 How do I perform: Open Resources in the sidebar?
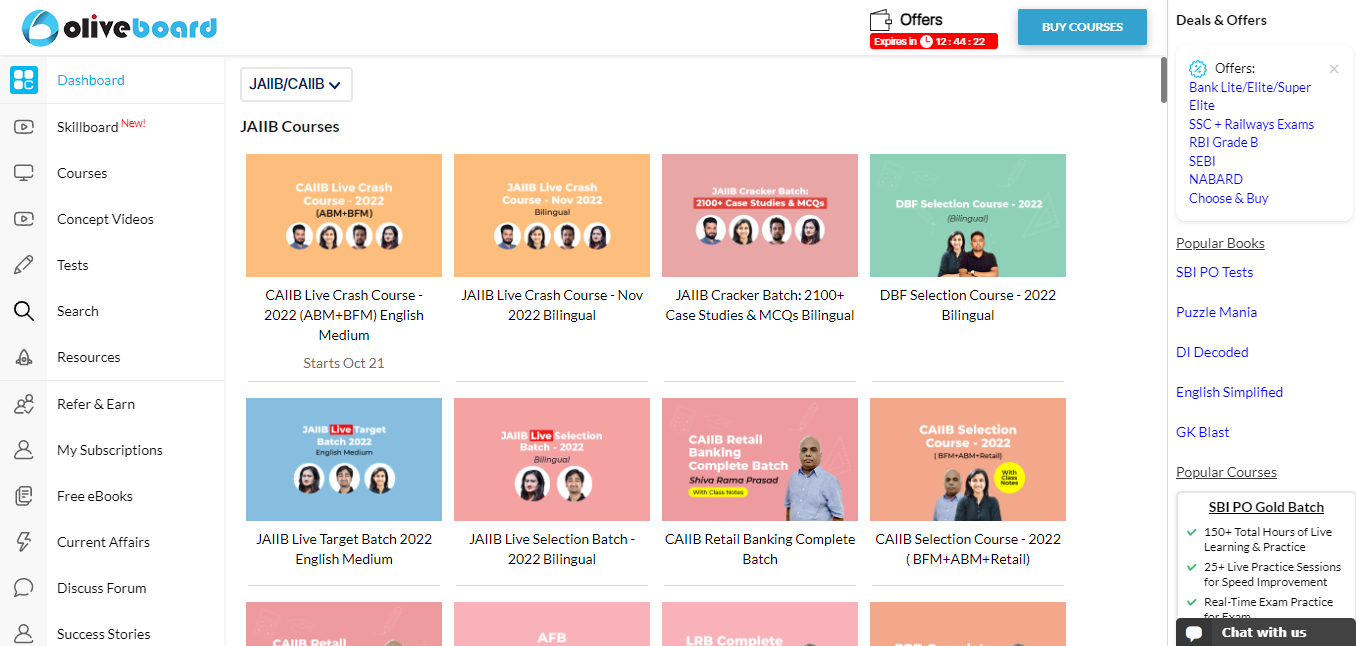pos(89,357)
